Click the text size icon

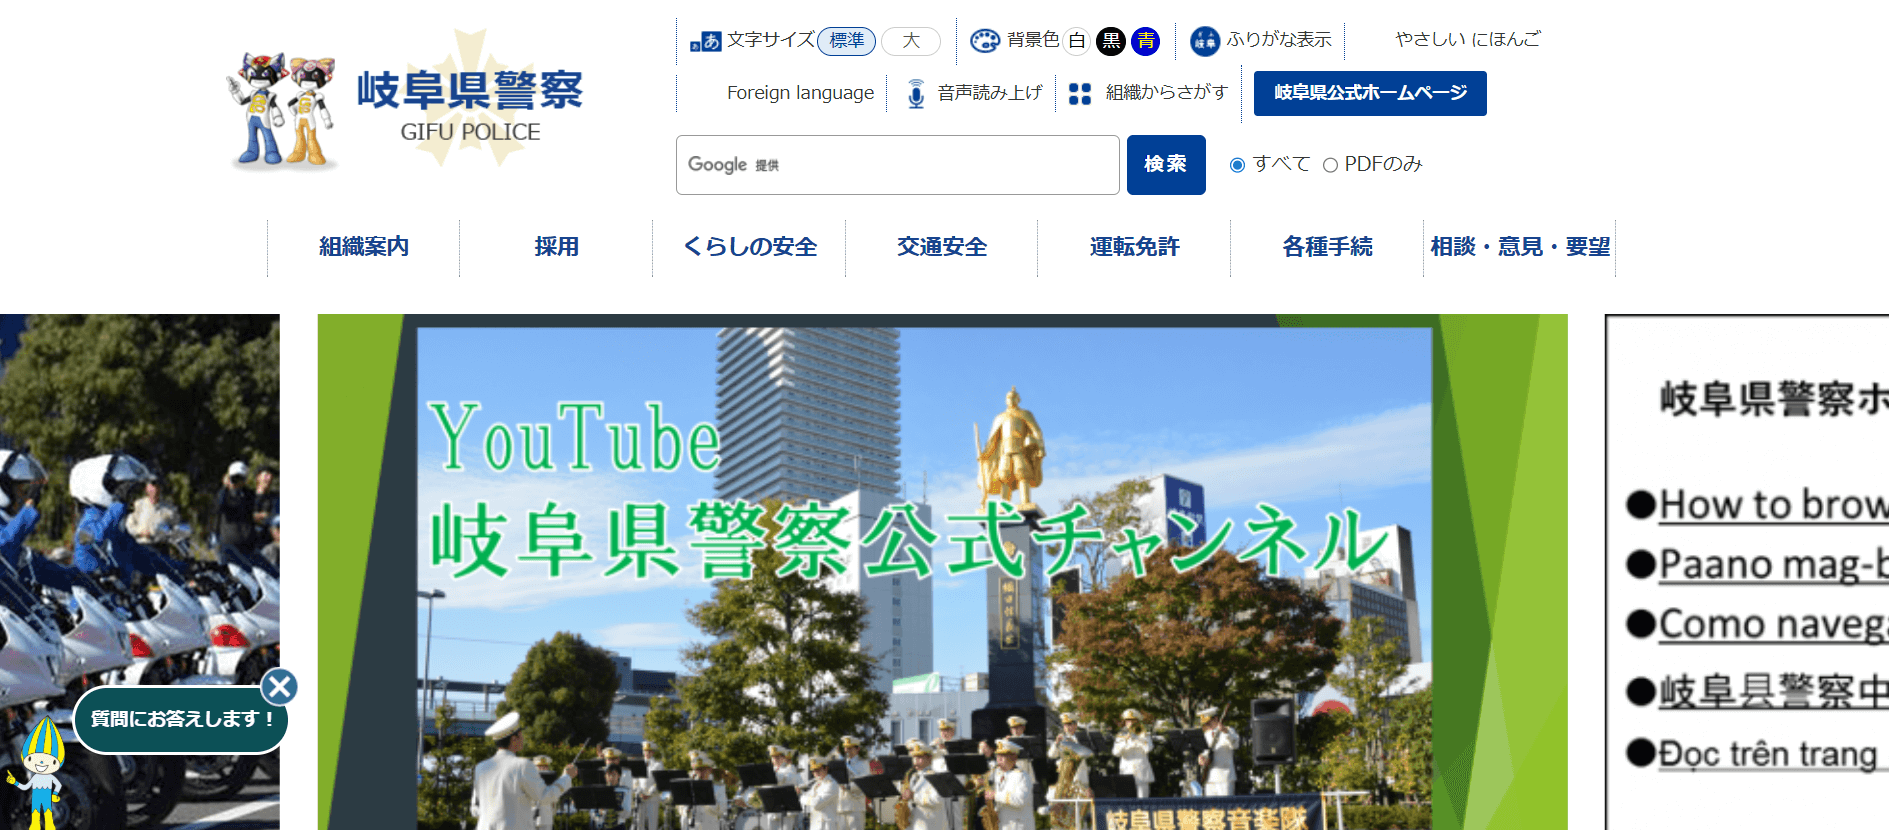(705, 41)
